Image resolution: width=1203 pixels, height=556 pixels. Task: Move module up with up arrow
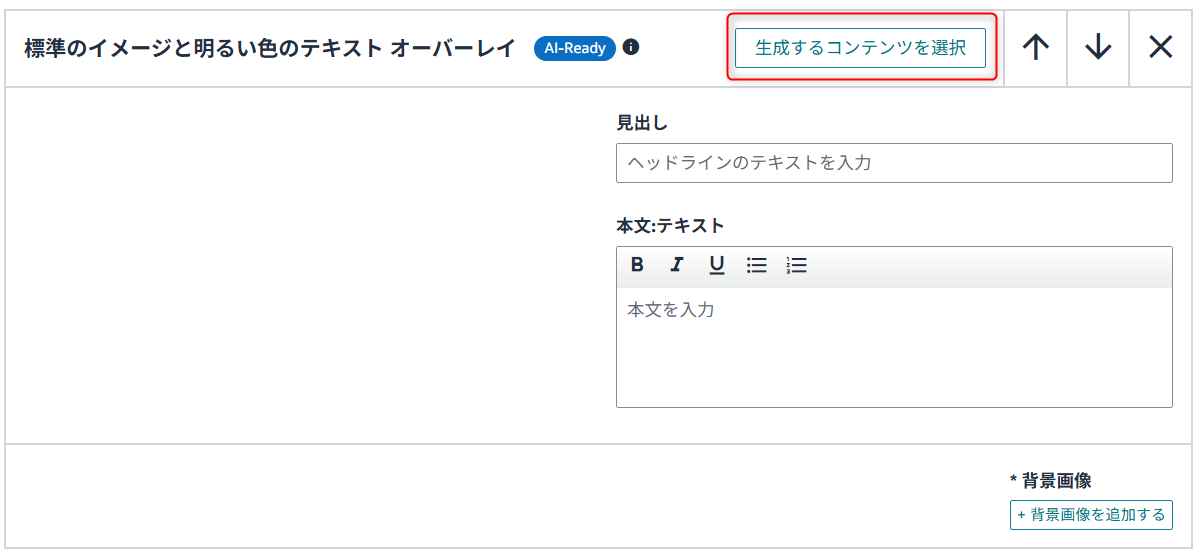point(1036,48)
